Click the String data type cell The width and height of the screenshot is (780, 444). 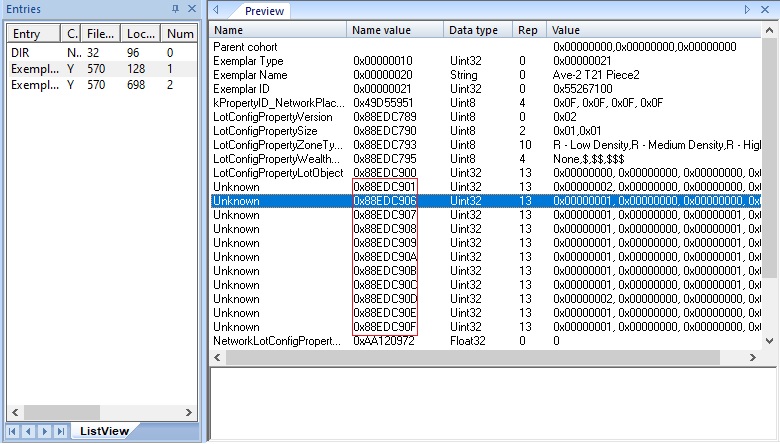(x=464, y=75)
